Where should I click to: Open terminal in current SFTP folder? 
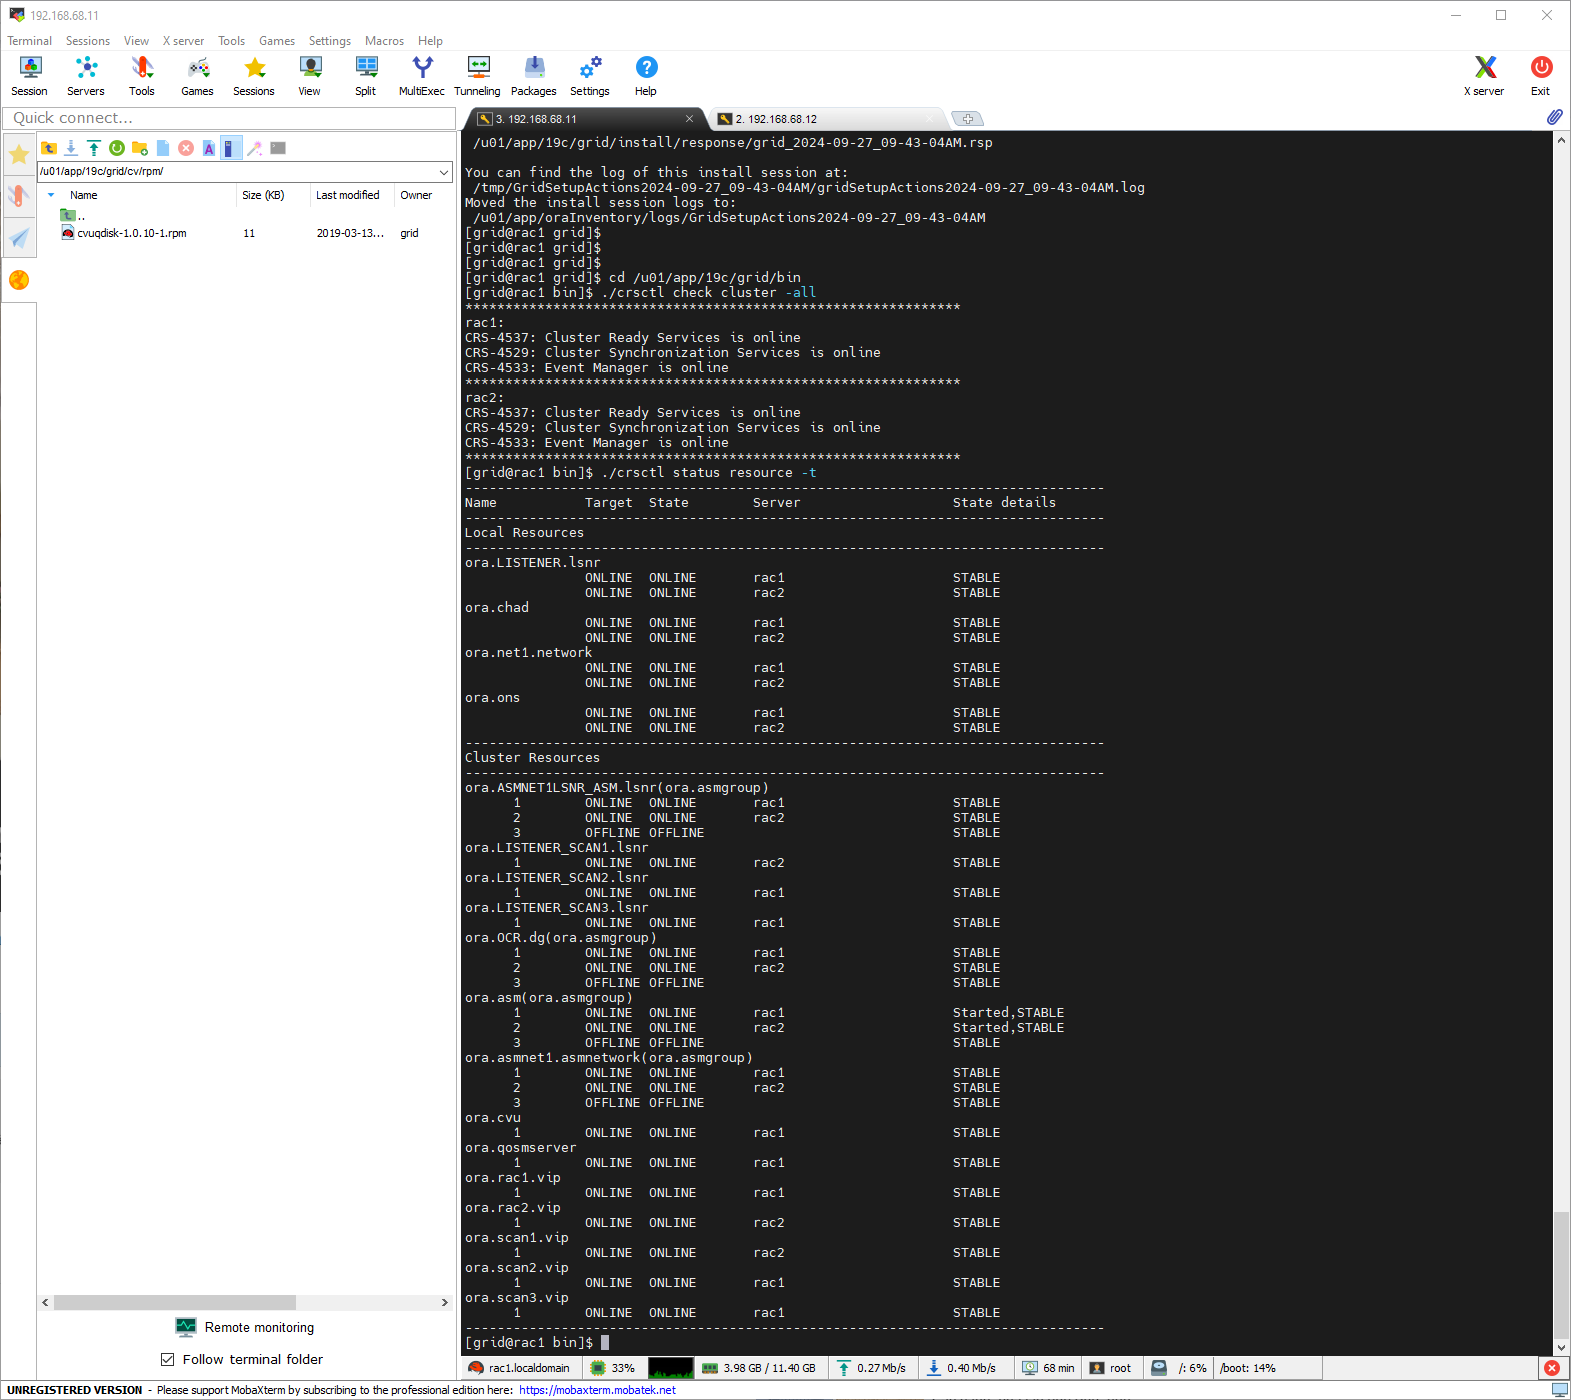click(278, 148)
